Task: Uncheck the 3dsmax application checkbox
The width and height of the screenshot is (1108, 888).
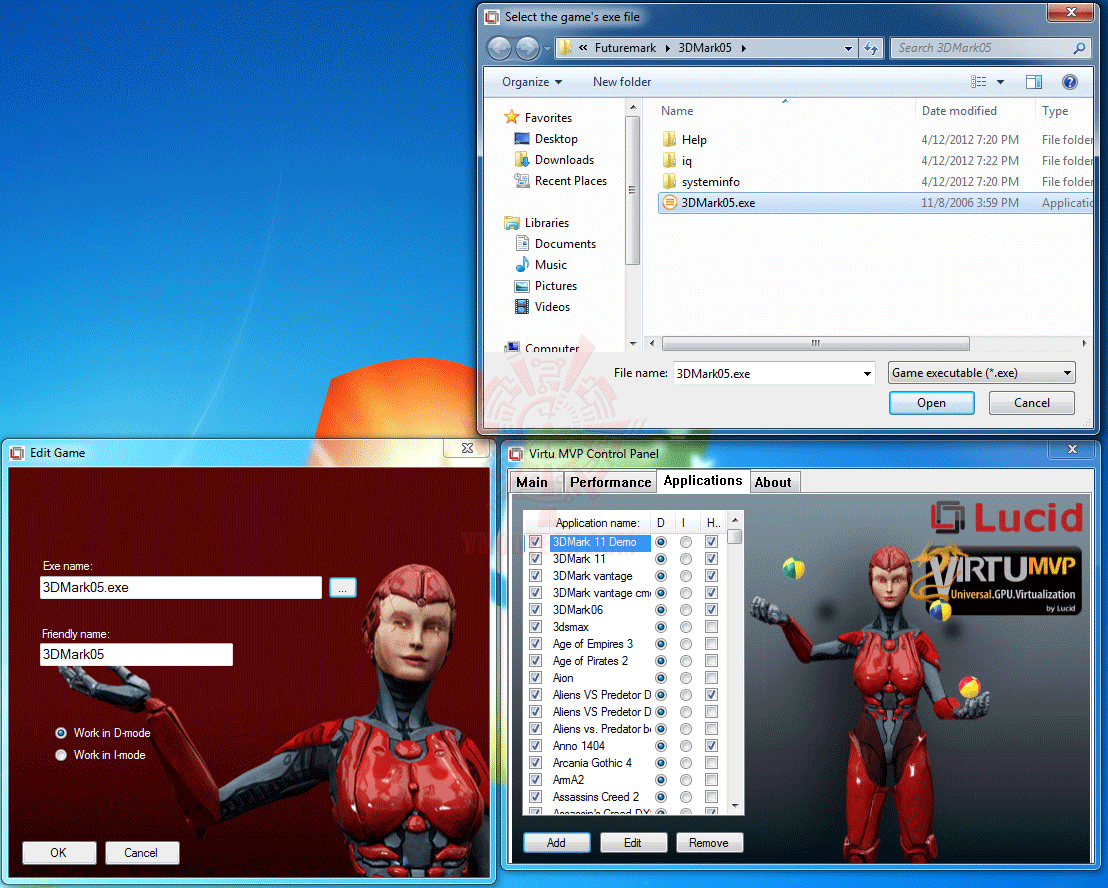Action: (x=536, y=627)
